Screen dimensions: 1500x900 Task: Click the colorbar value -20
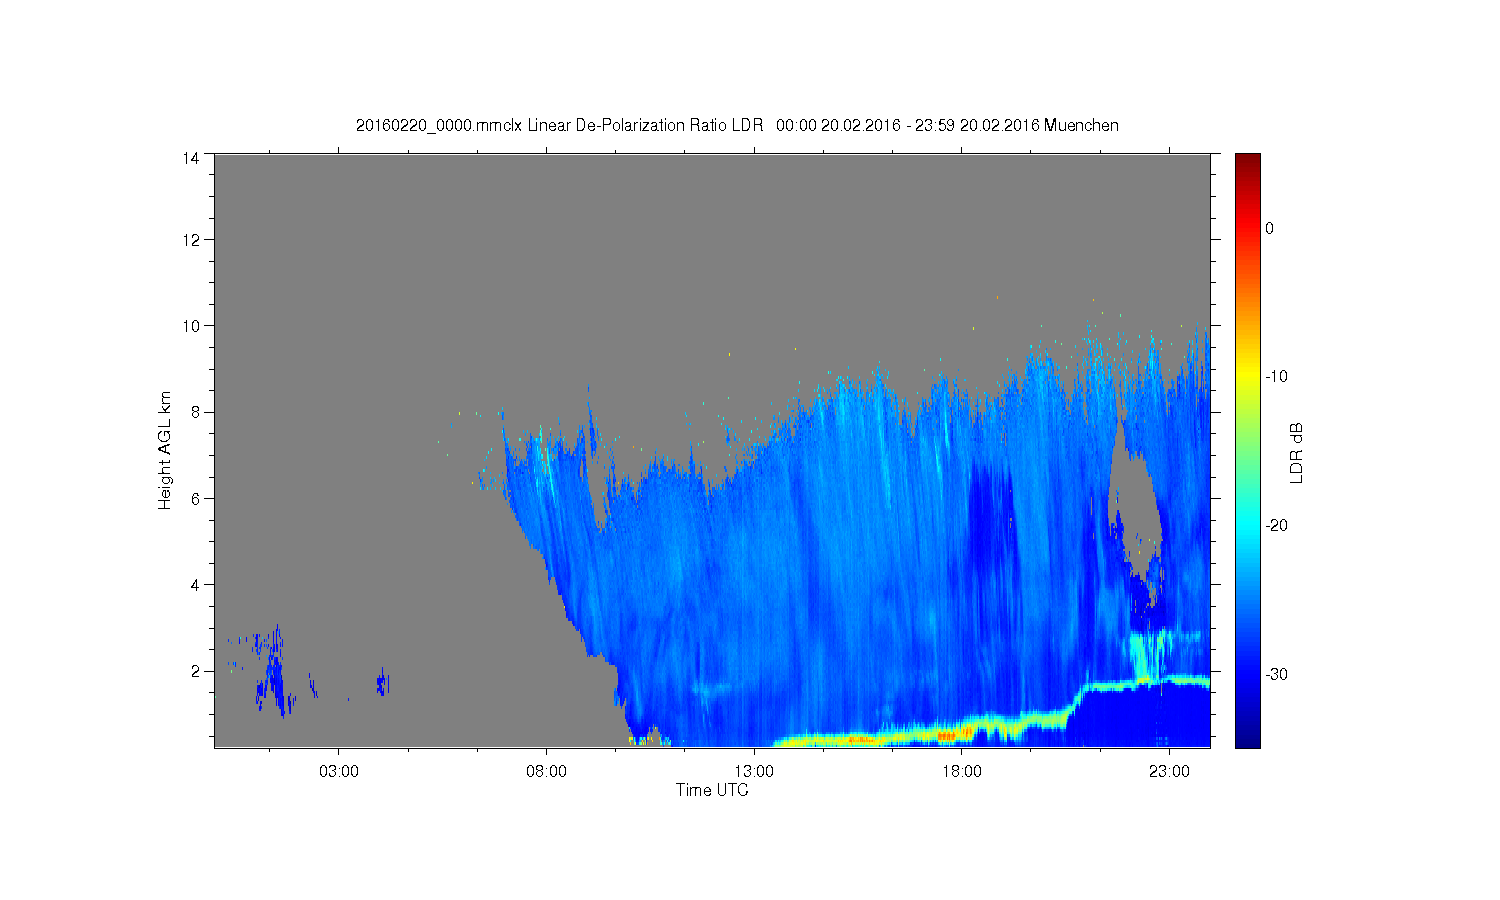coord(1275,526)
